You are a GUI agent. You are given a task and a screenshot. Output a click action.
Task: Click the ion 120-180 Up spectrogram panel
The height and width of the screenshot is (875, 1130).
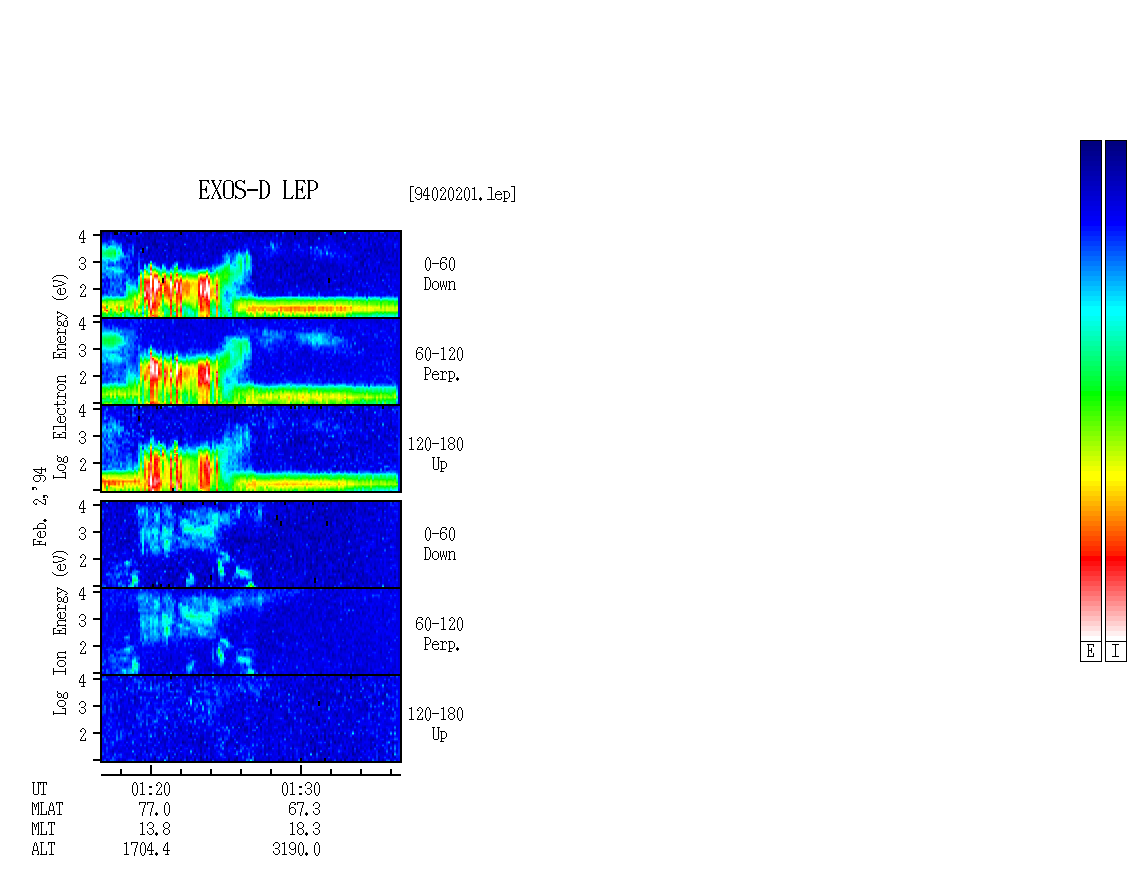click(251, 719)
